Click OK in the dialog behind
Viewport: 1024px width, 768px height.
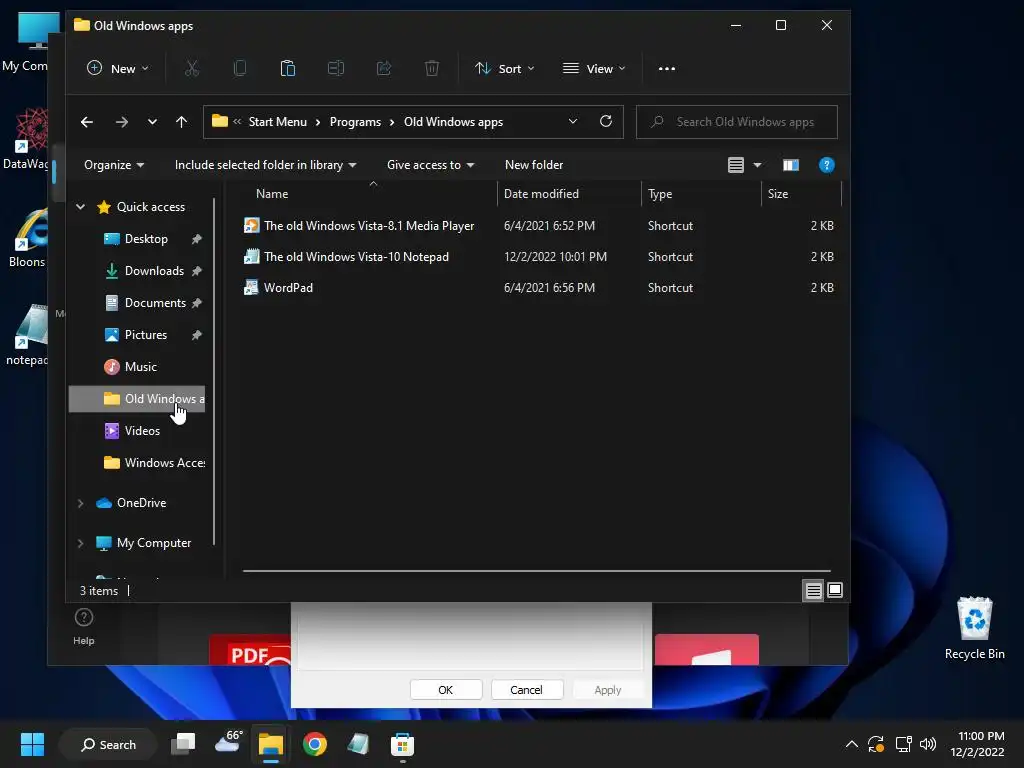[x=446, y=690]
